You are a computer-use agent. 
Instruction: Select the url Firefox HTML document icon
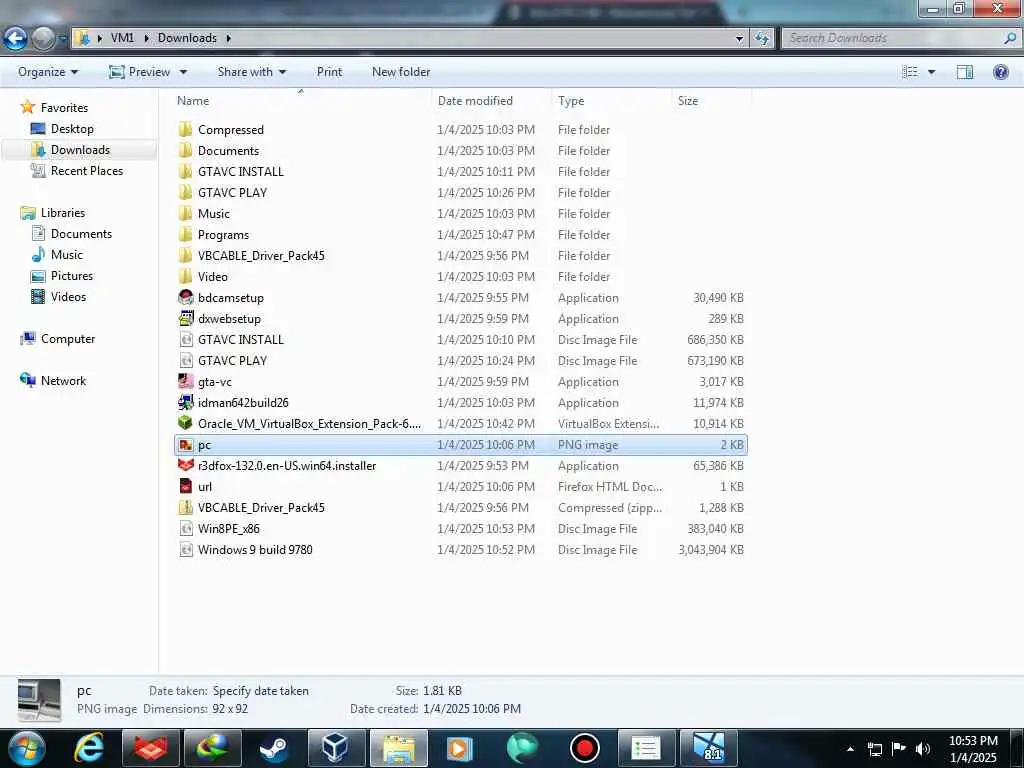[x=185, y=487]
